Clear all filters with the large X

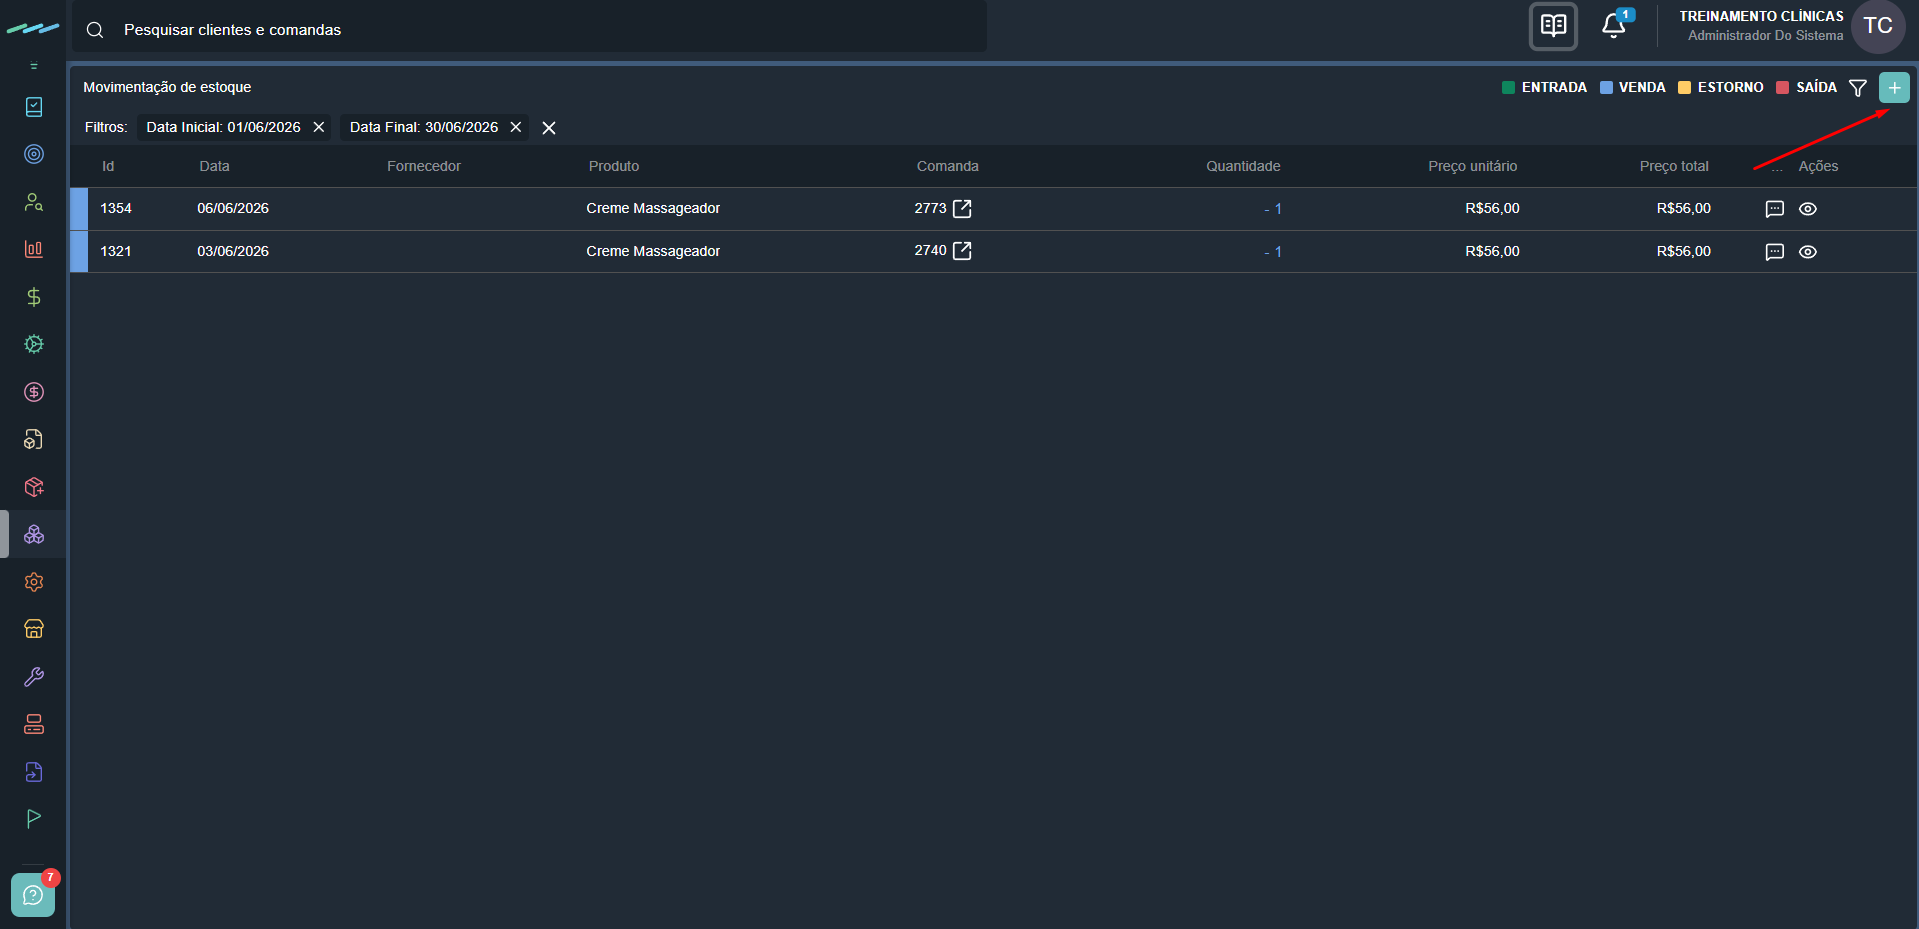pos(549,128)
